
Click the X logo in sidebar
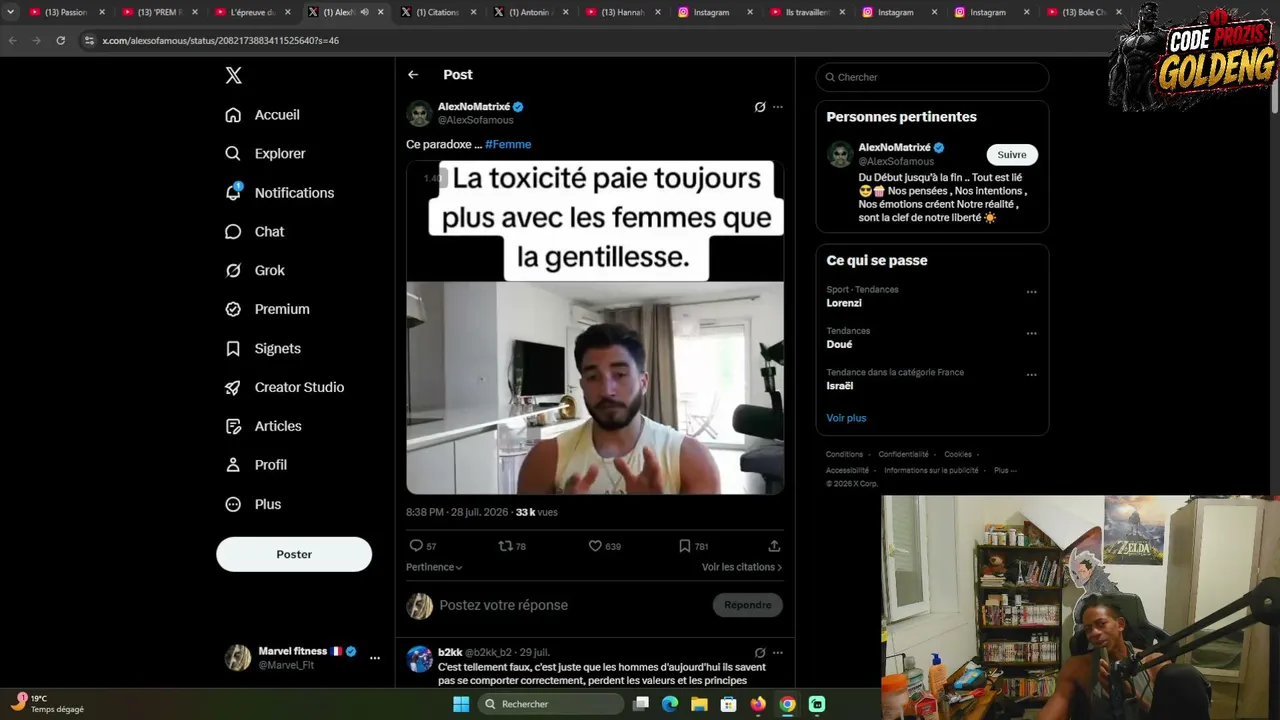click(x=233, y=75)
